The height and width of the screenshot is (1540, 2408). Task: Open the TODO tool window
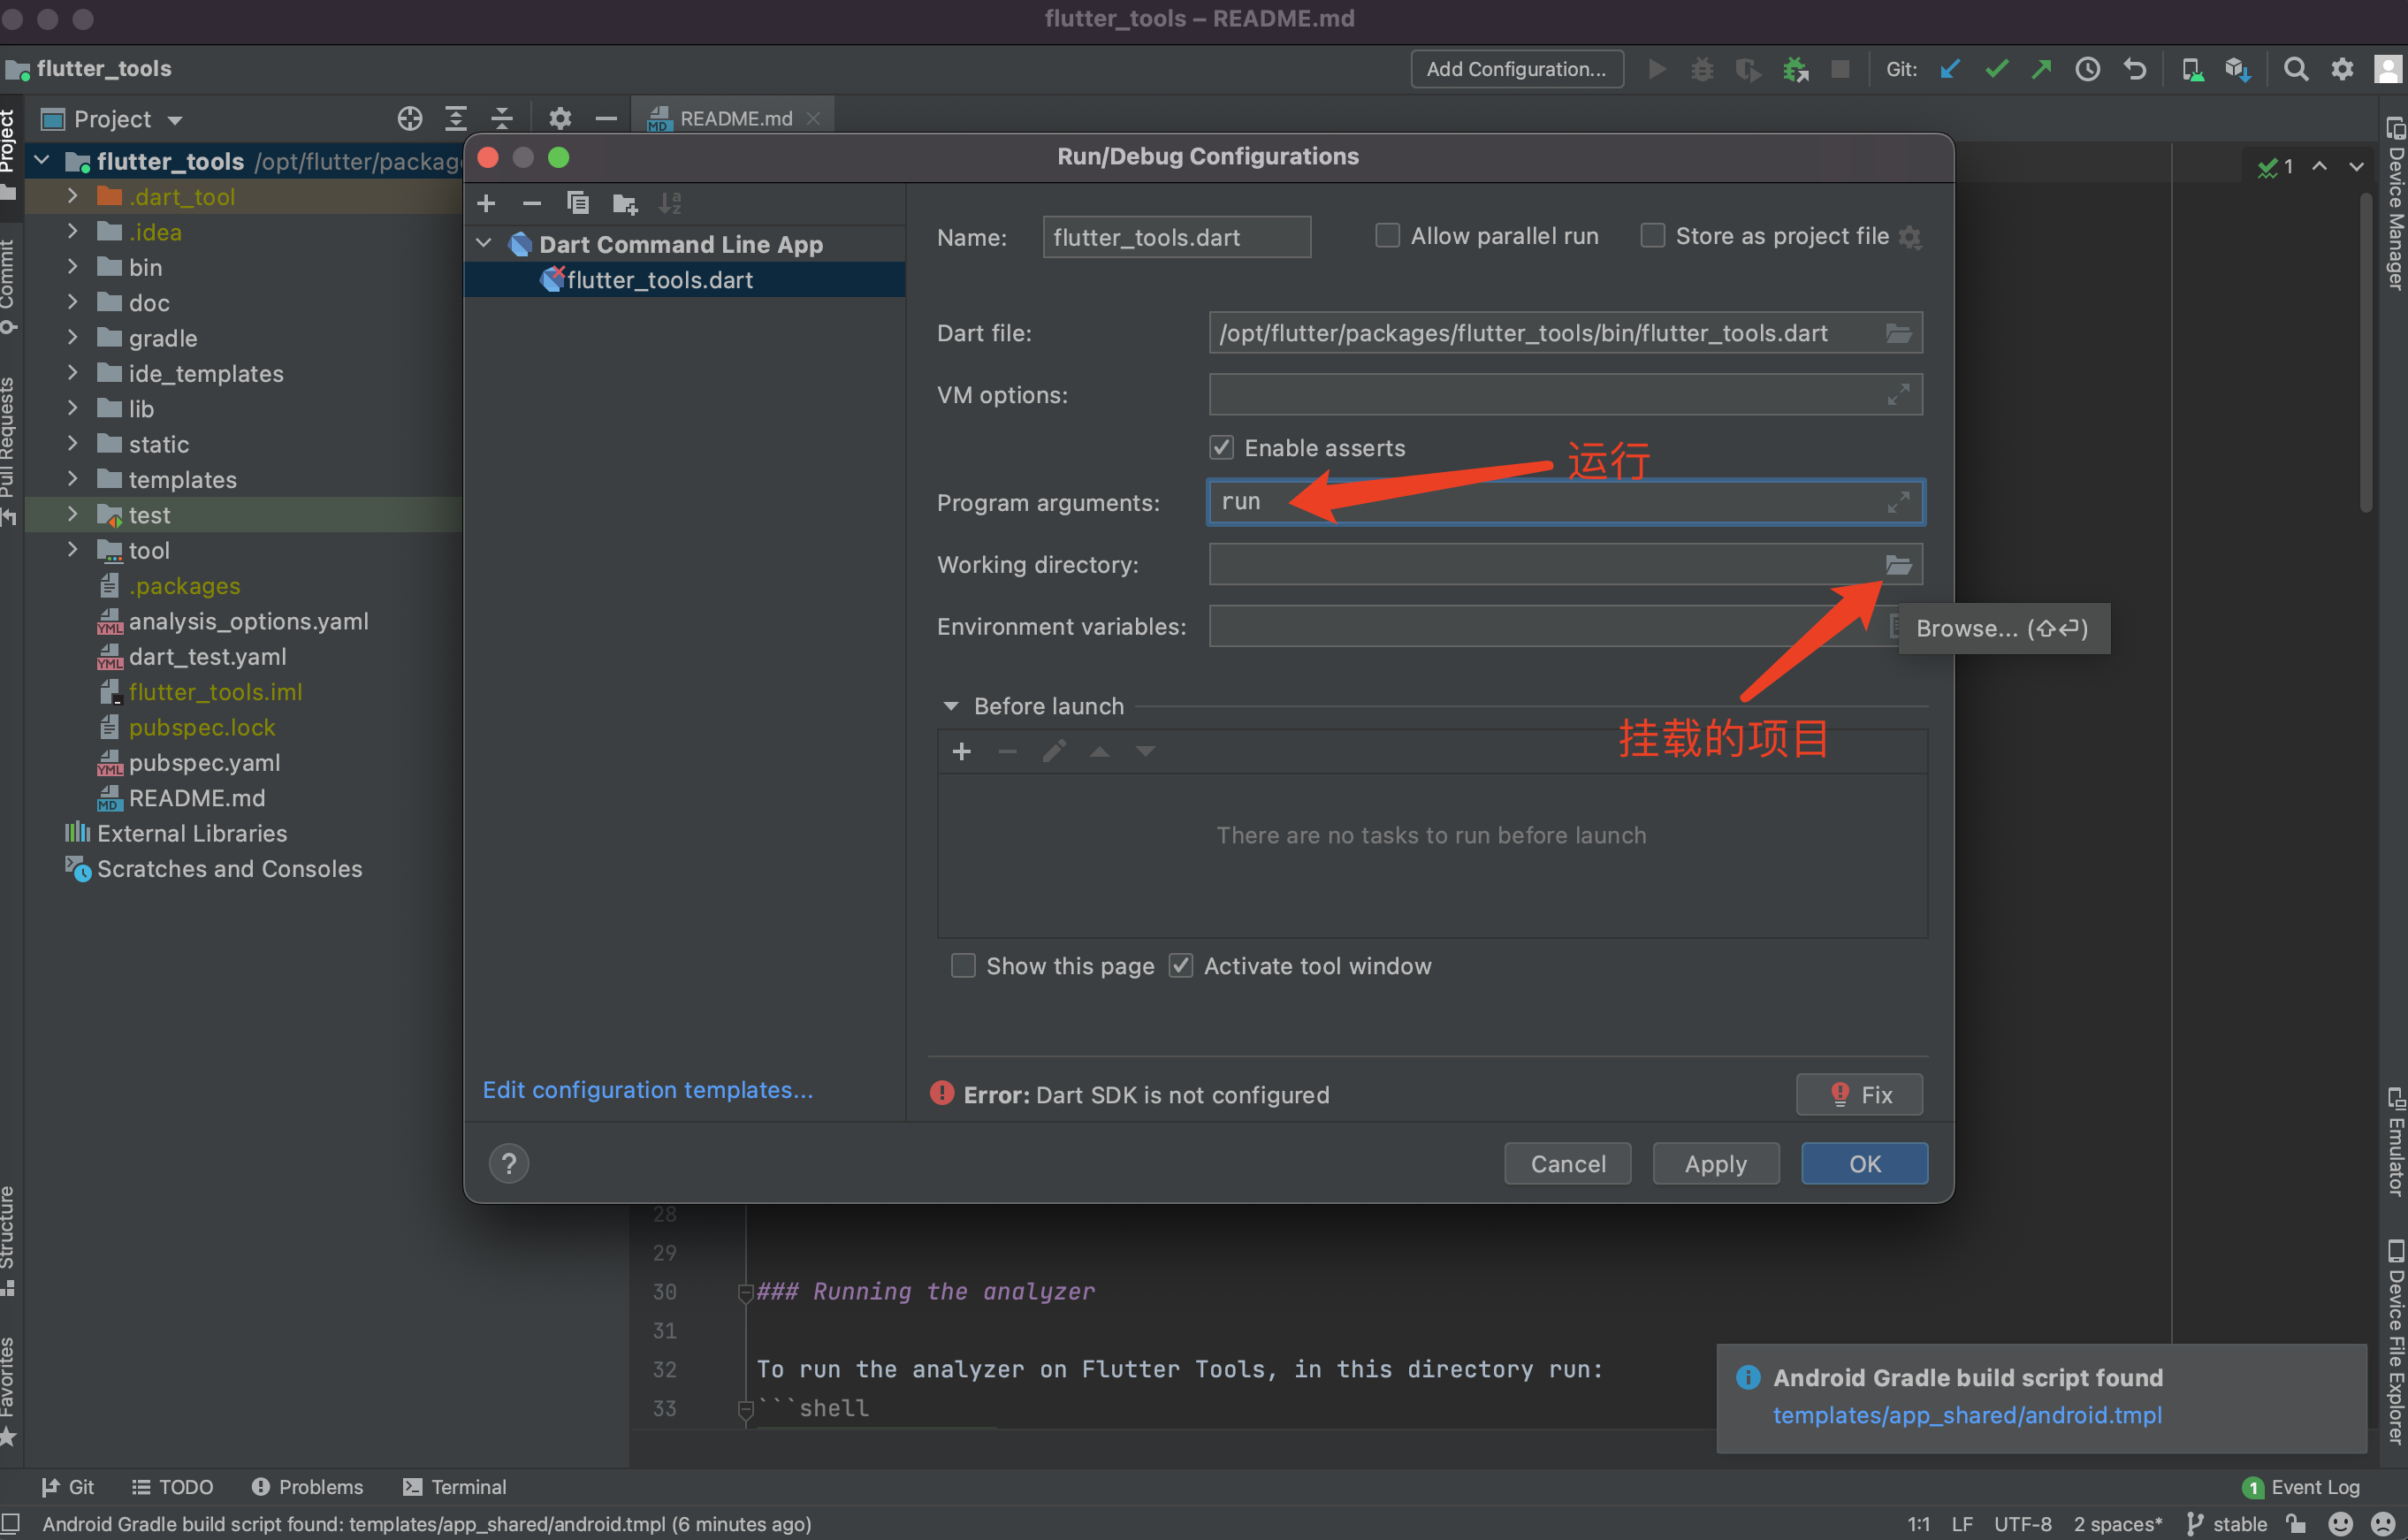pyautogui.click(x=173, y=1487)
